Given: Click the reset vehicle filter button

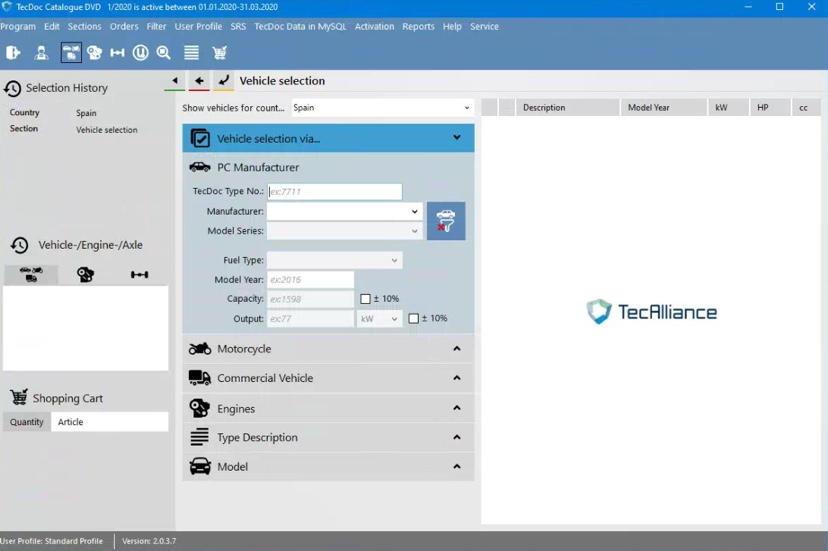Looking at the screenshot, I should [446, 221].
